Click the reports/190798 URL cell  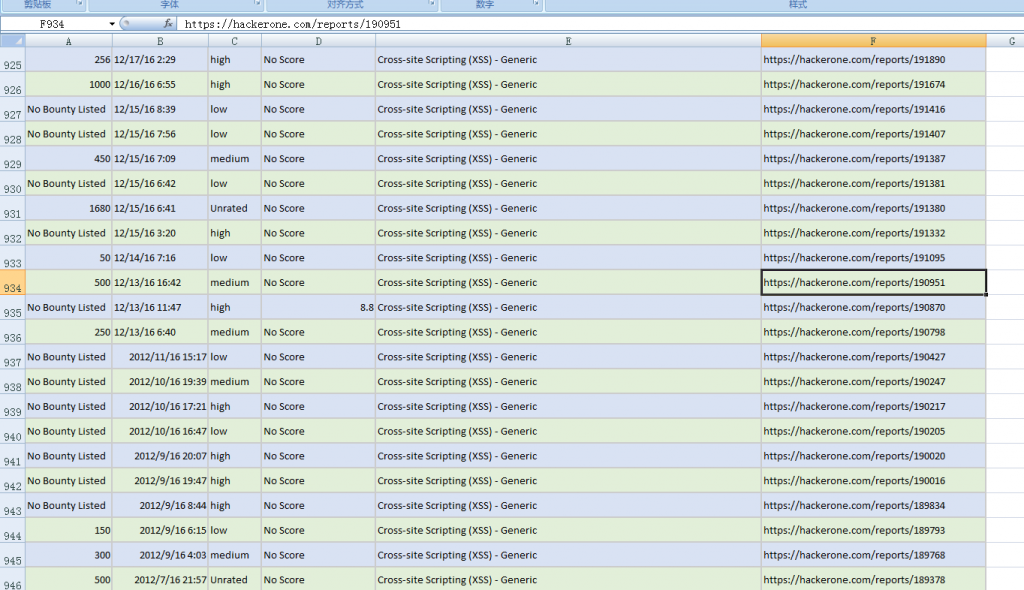(873, 332)
